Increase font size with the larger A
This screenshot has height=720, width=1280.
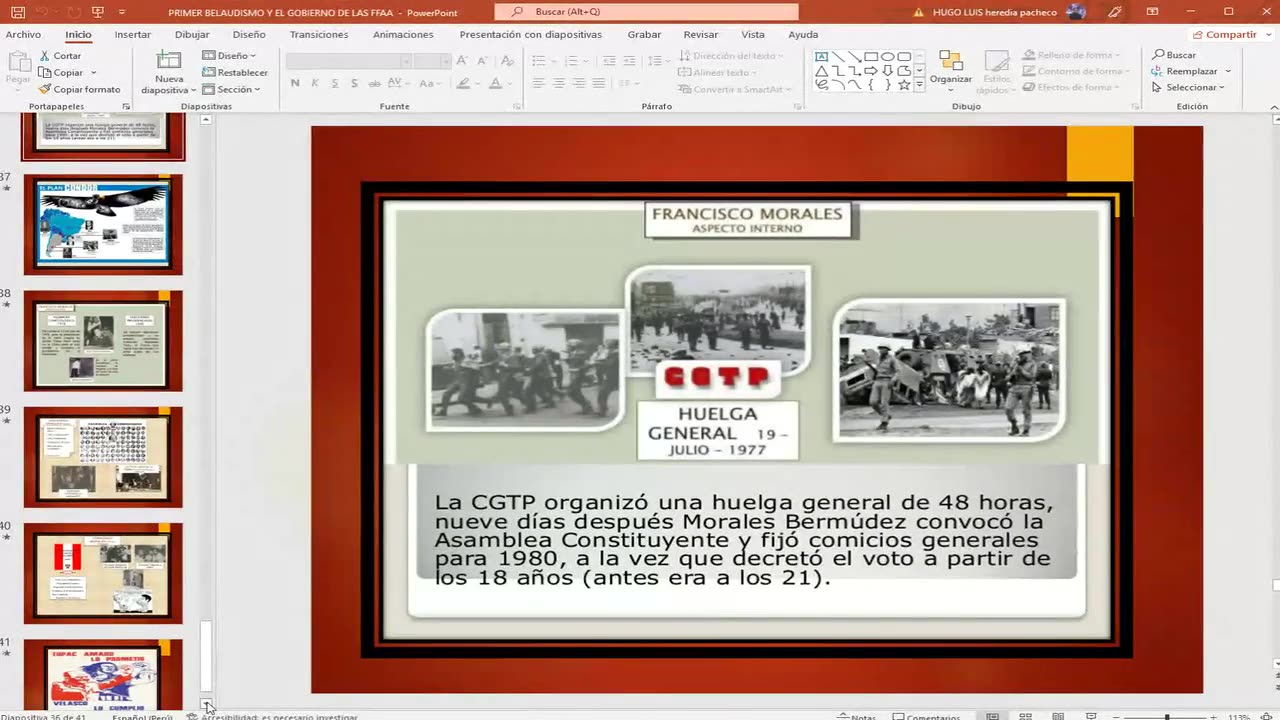[x=463, y=61]
